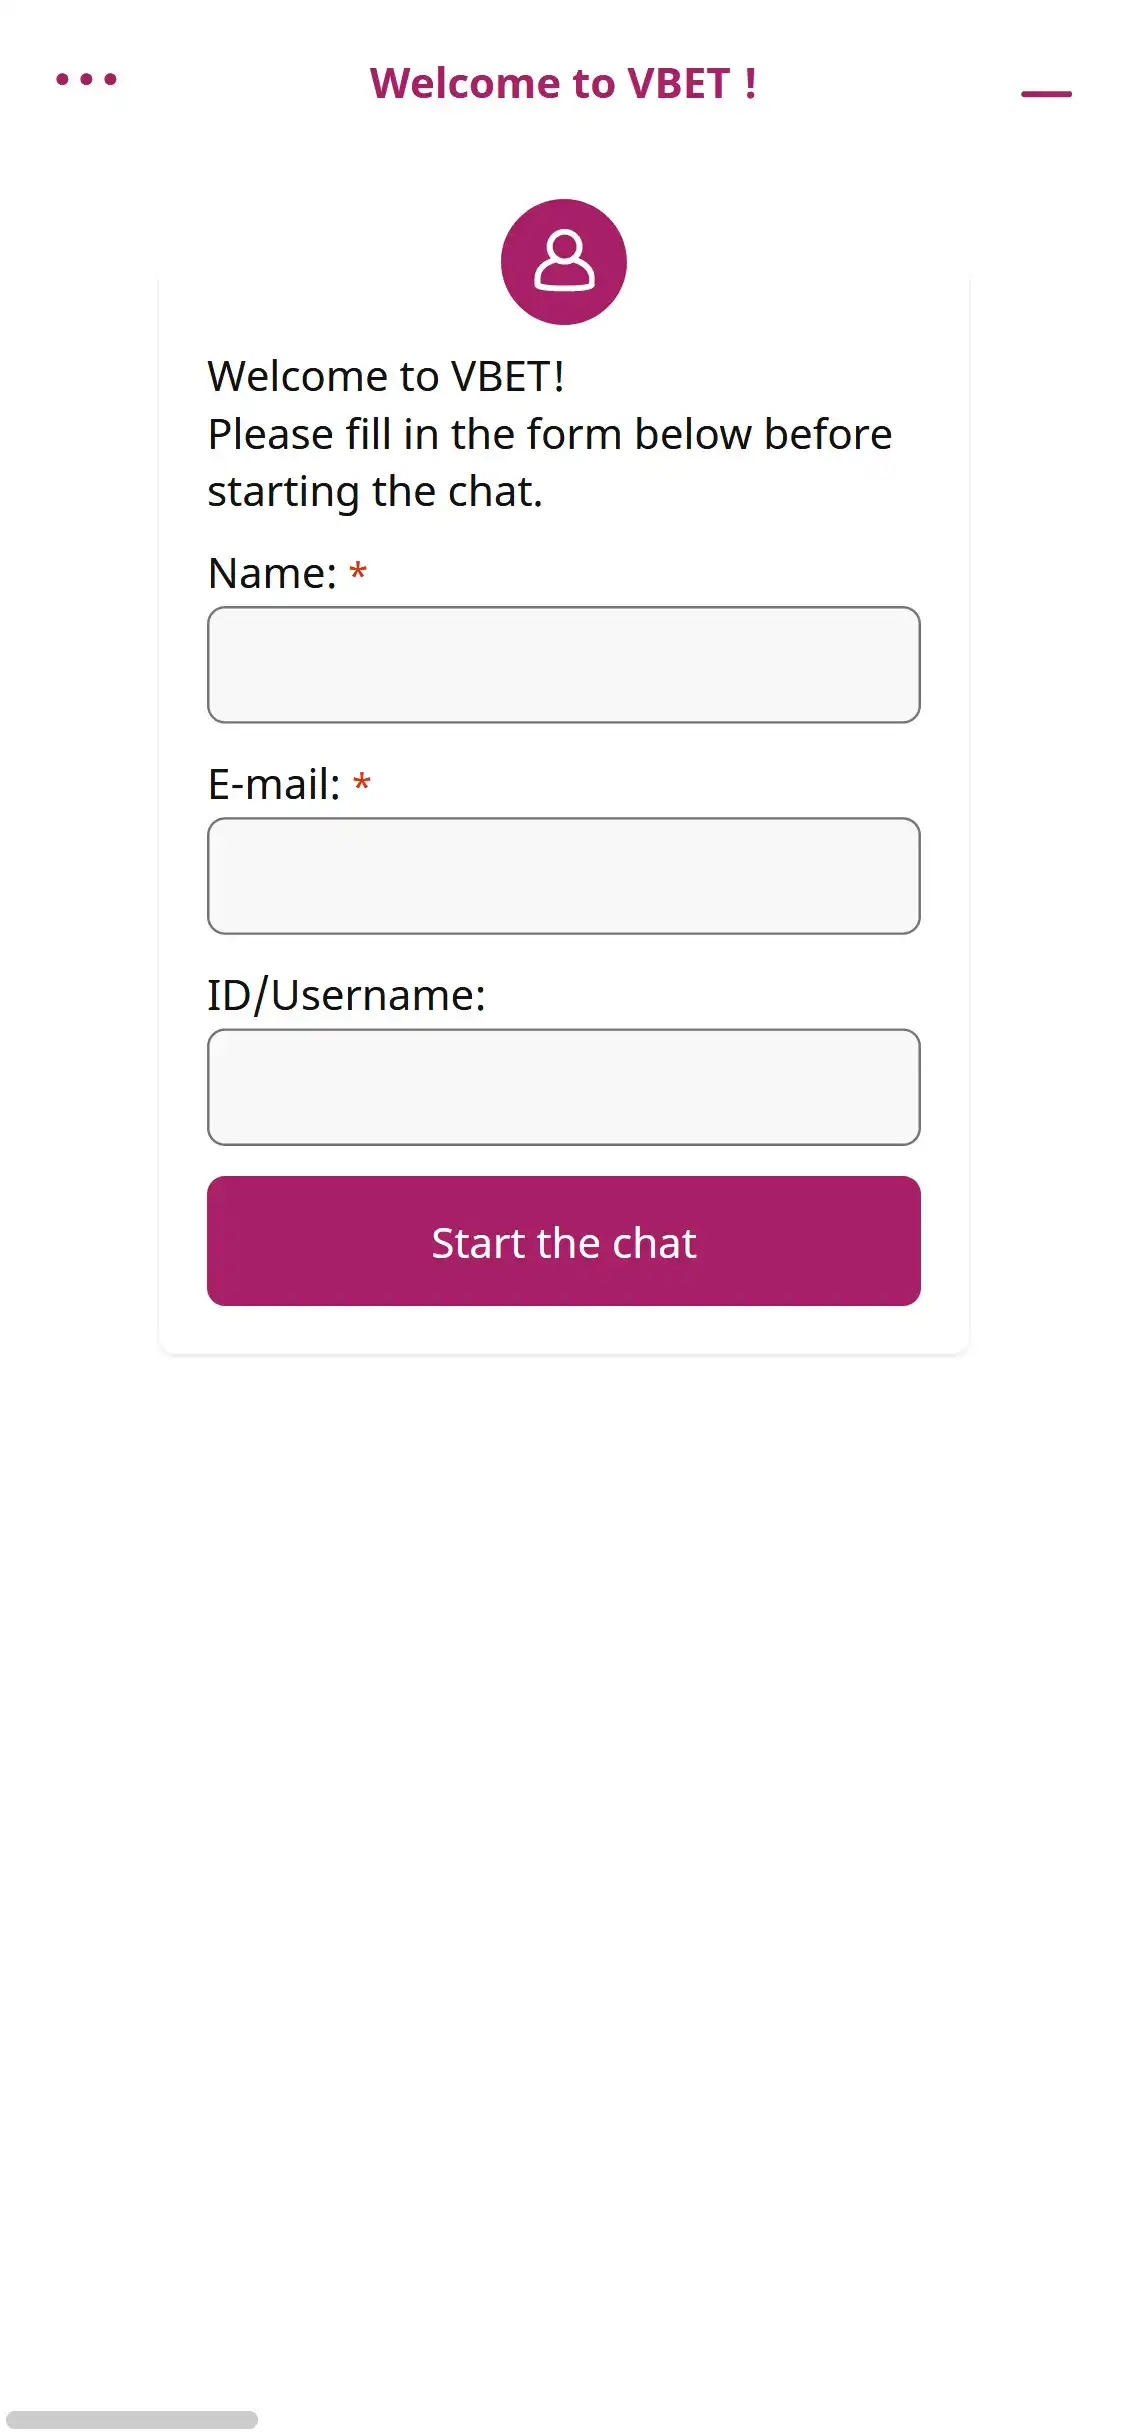The height and width of the screenshot is (2436, 1125).
Task: Click the white form card's bottom margin
Action: point(564,1331)
